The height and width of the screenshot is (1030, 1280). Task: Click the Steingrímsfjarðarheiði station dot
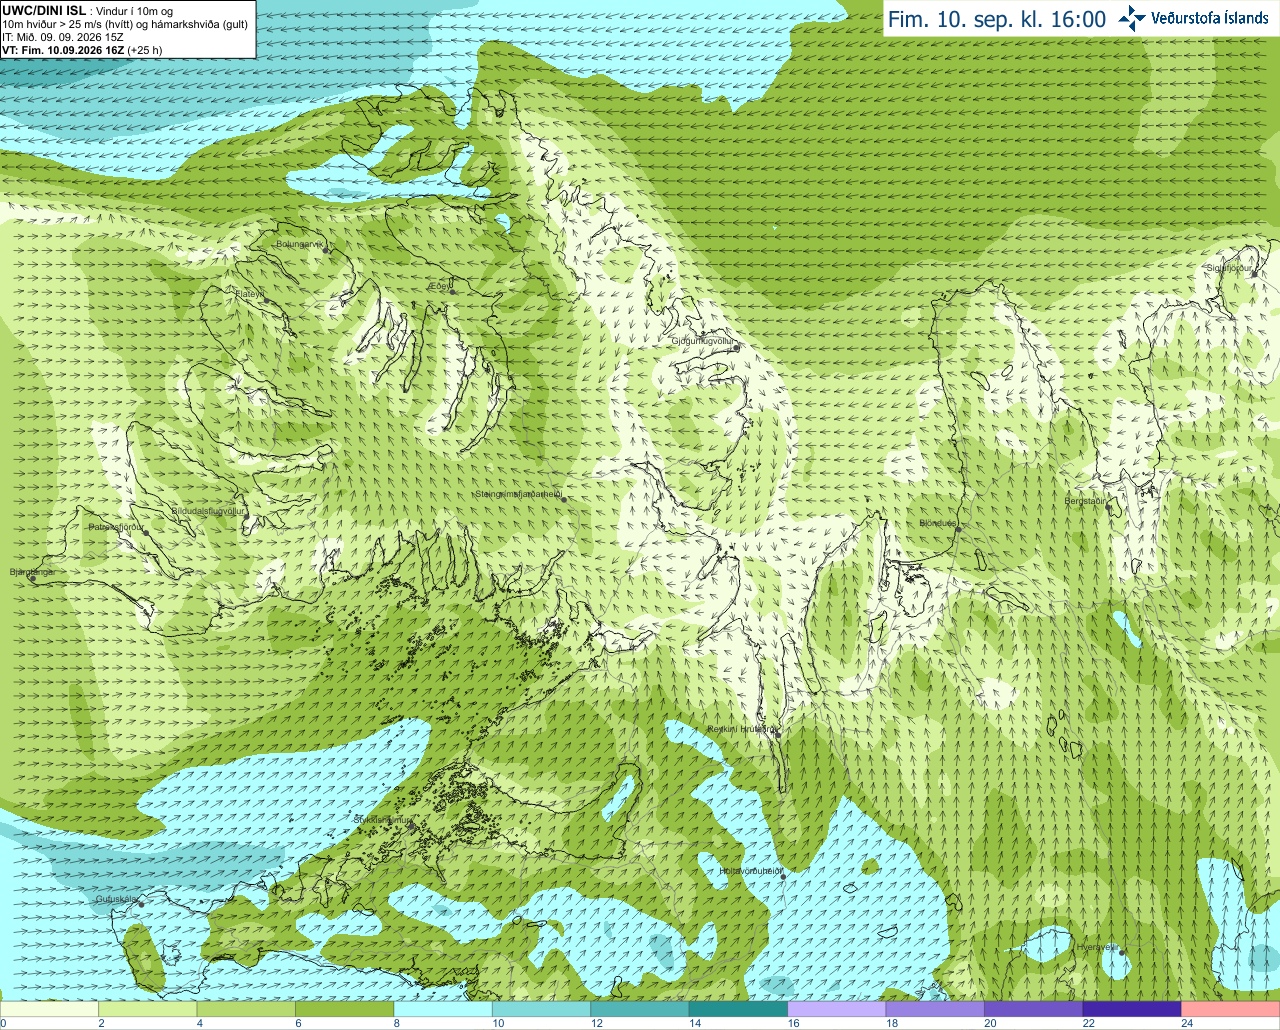coord(563,498)
